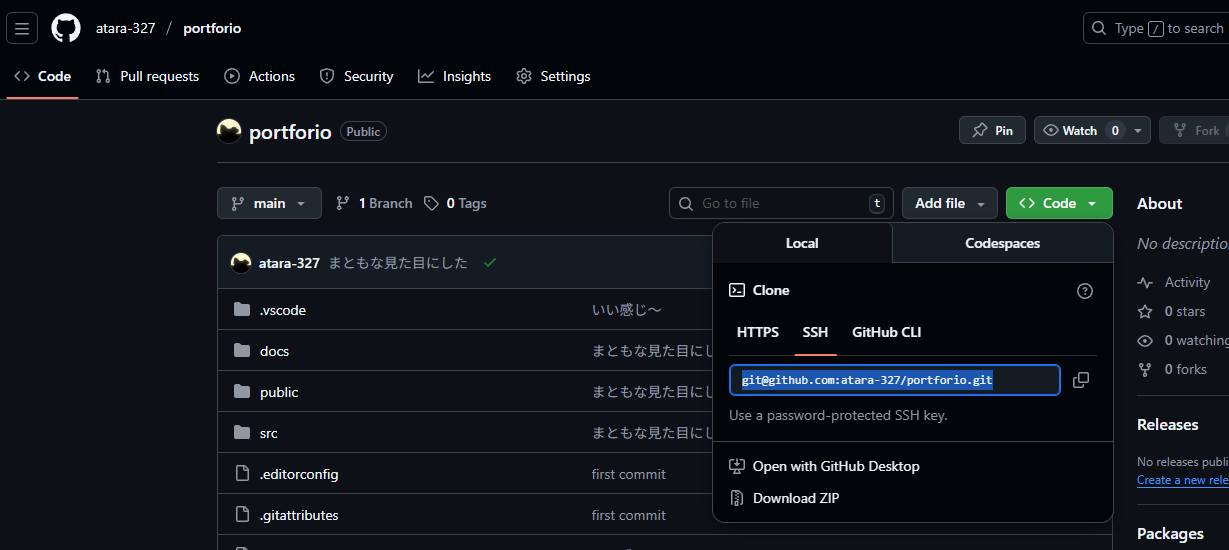Switch to the Code tab

click(43, 76)
